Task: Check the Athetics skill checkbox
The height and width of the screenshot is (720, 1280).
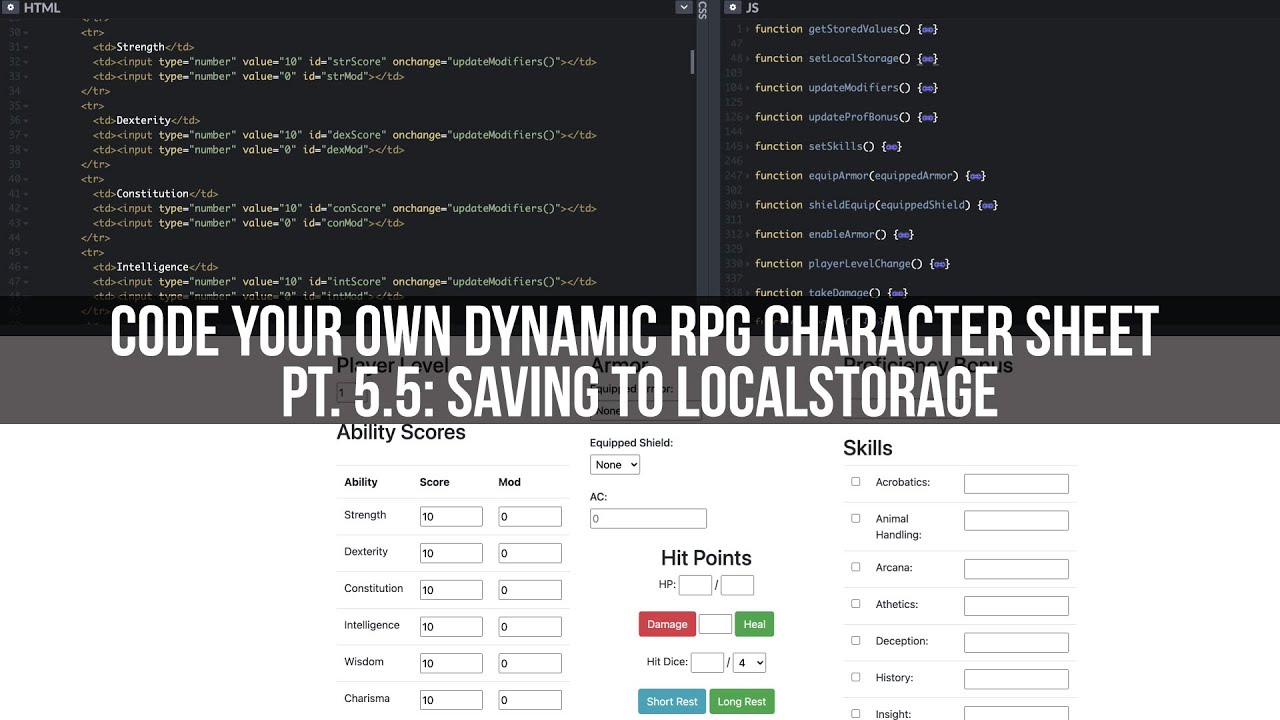Action: coord(855,604)
